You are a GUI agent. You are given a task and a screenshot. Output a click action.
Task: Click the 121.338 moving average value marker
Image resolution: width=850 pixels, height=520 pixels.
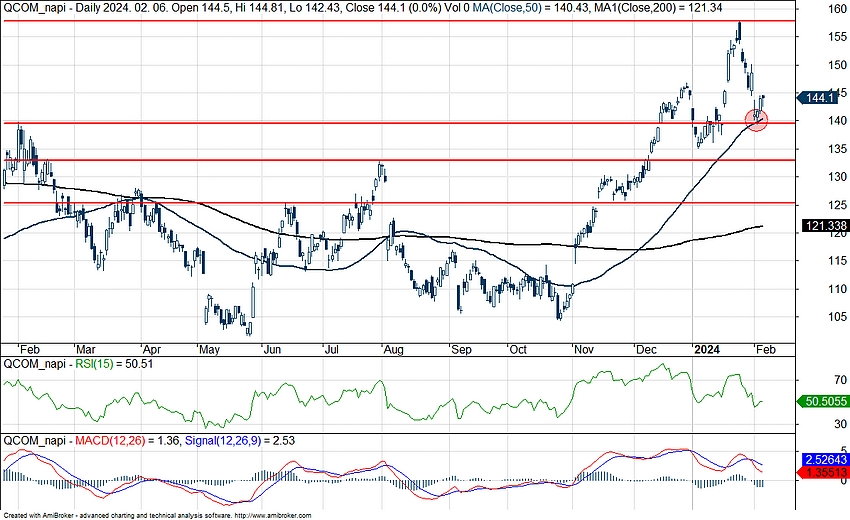pos(825,226)
